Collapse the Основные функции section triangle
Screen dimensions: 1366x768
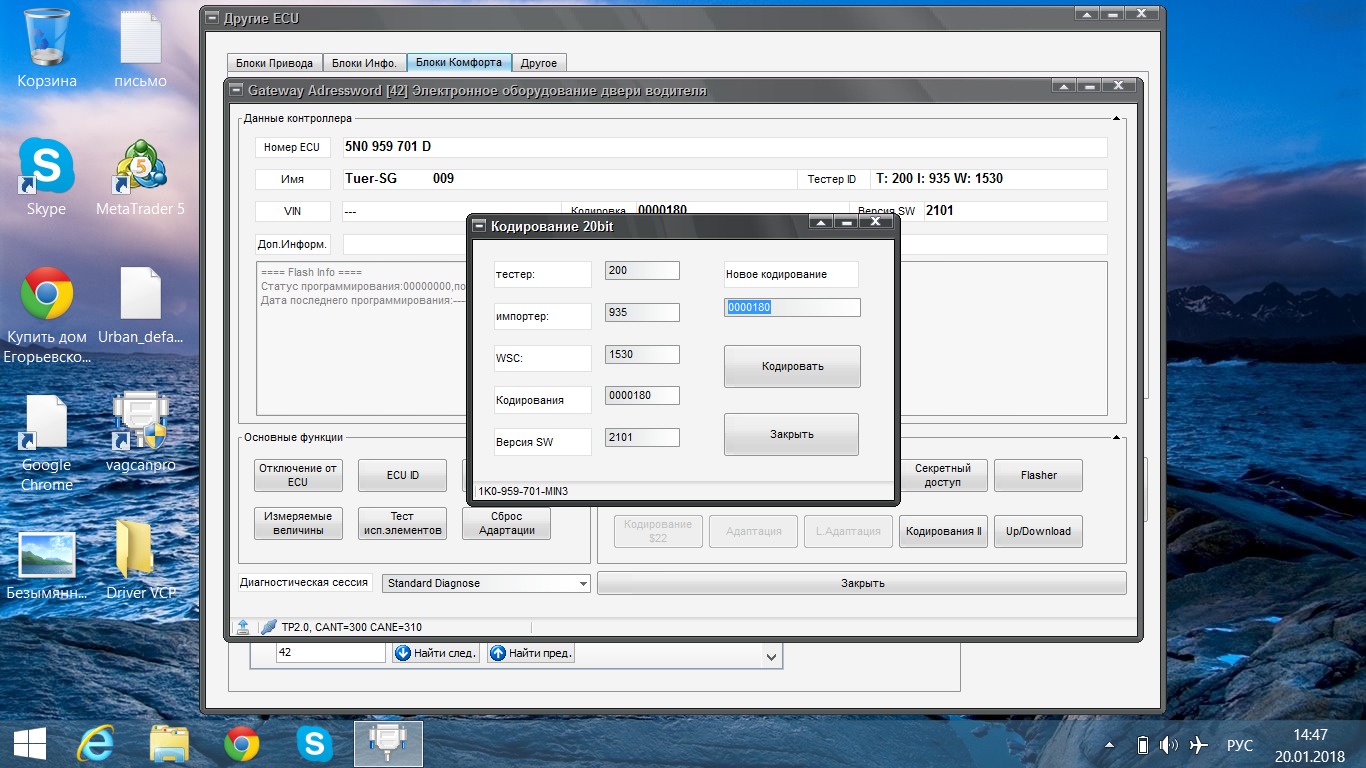click(x=1117, y=437)
